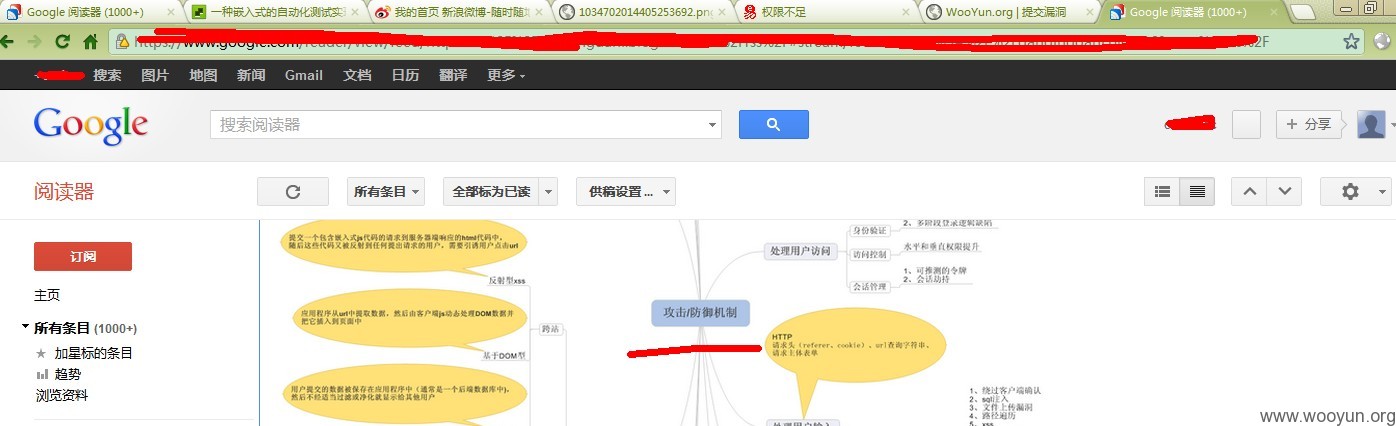Click the 基于DOM型 label

tap(504, 356)
